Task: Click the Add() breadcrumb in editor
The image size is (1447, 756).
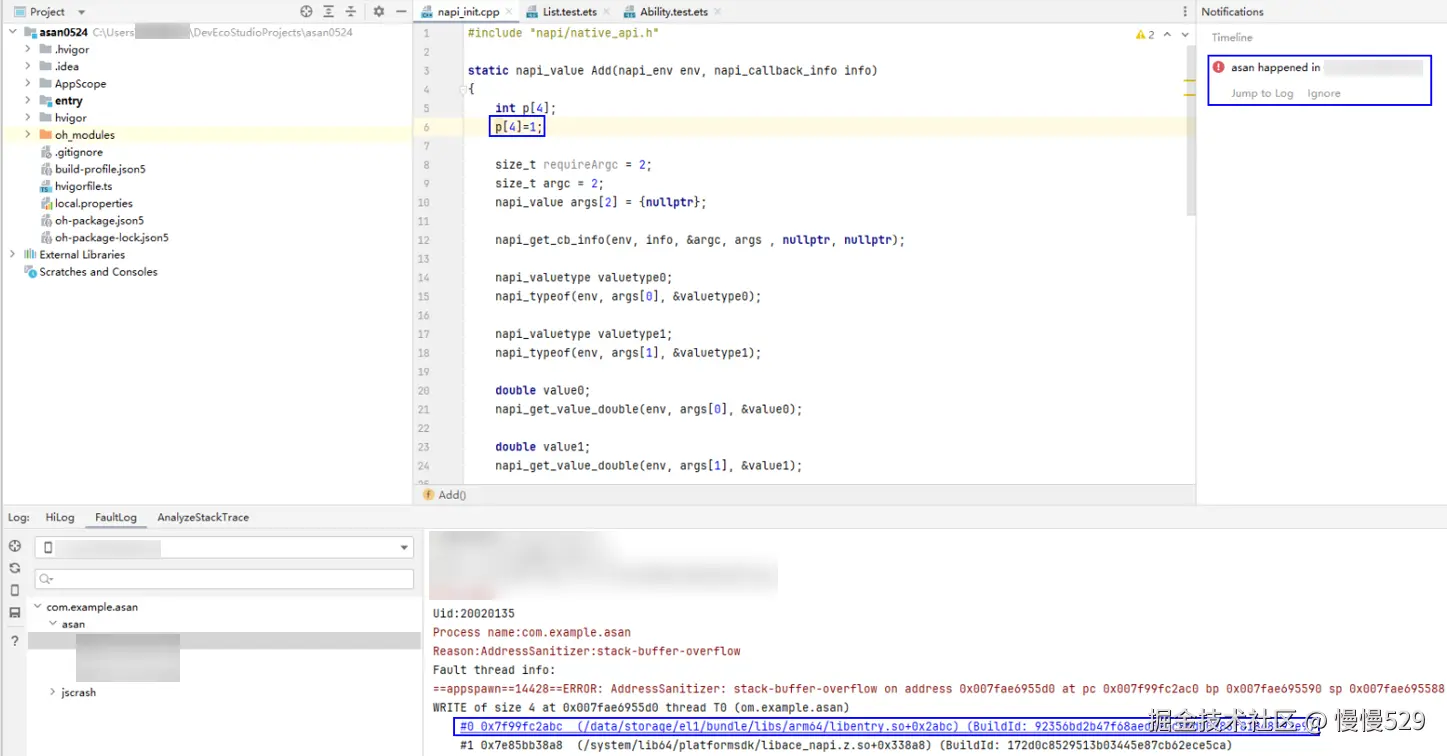Action: tap(452, 495)
